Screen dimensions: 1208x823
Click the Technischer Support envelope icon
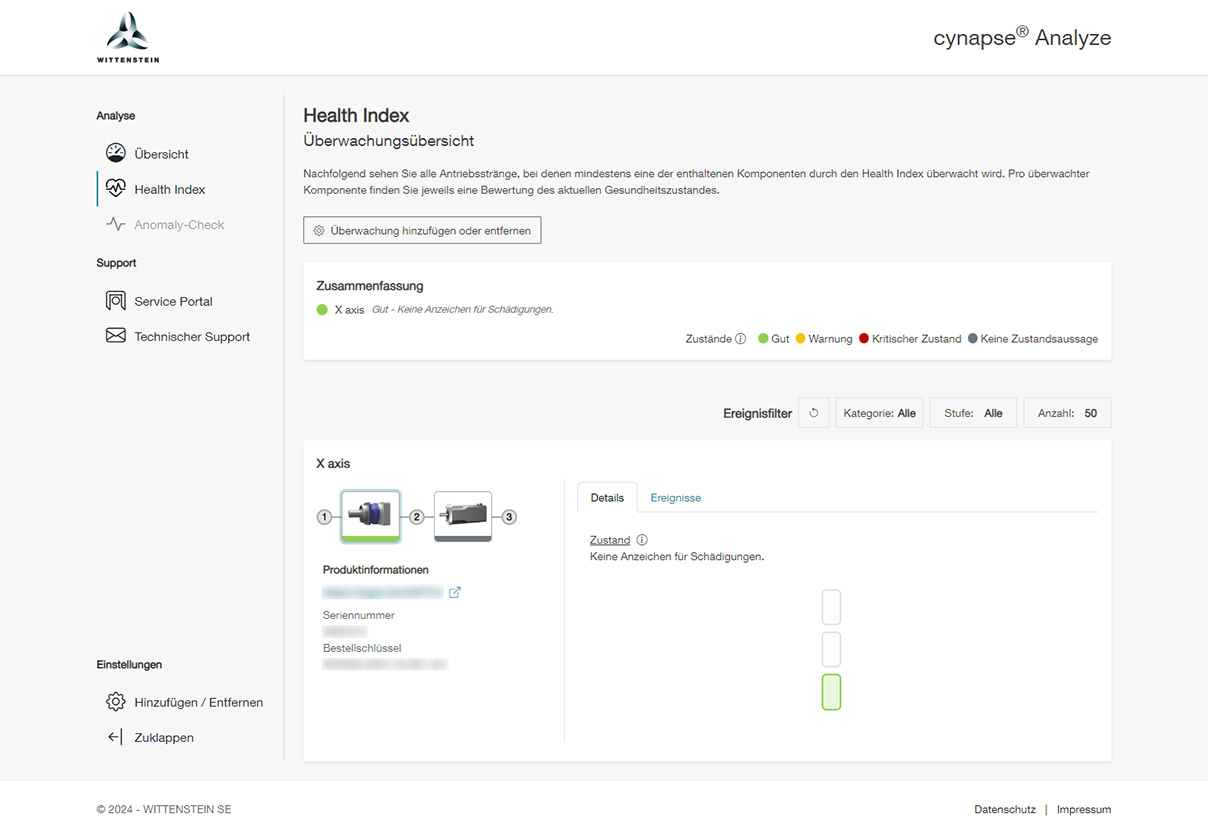click(x=116, y=336)
